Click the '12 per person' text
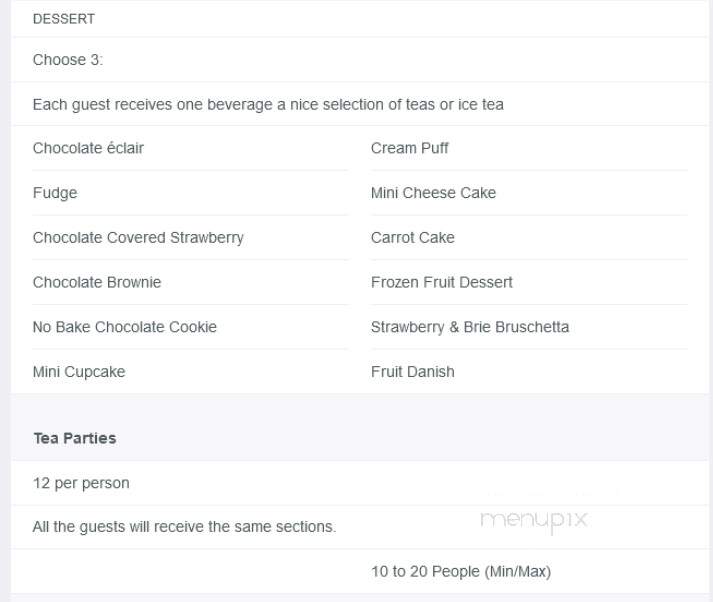The height and width of the screenshot is (602, 713). coord(81,483)
